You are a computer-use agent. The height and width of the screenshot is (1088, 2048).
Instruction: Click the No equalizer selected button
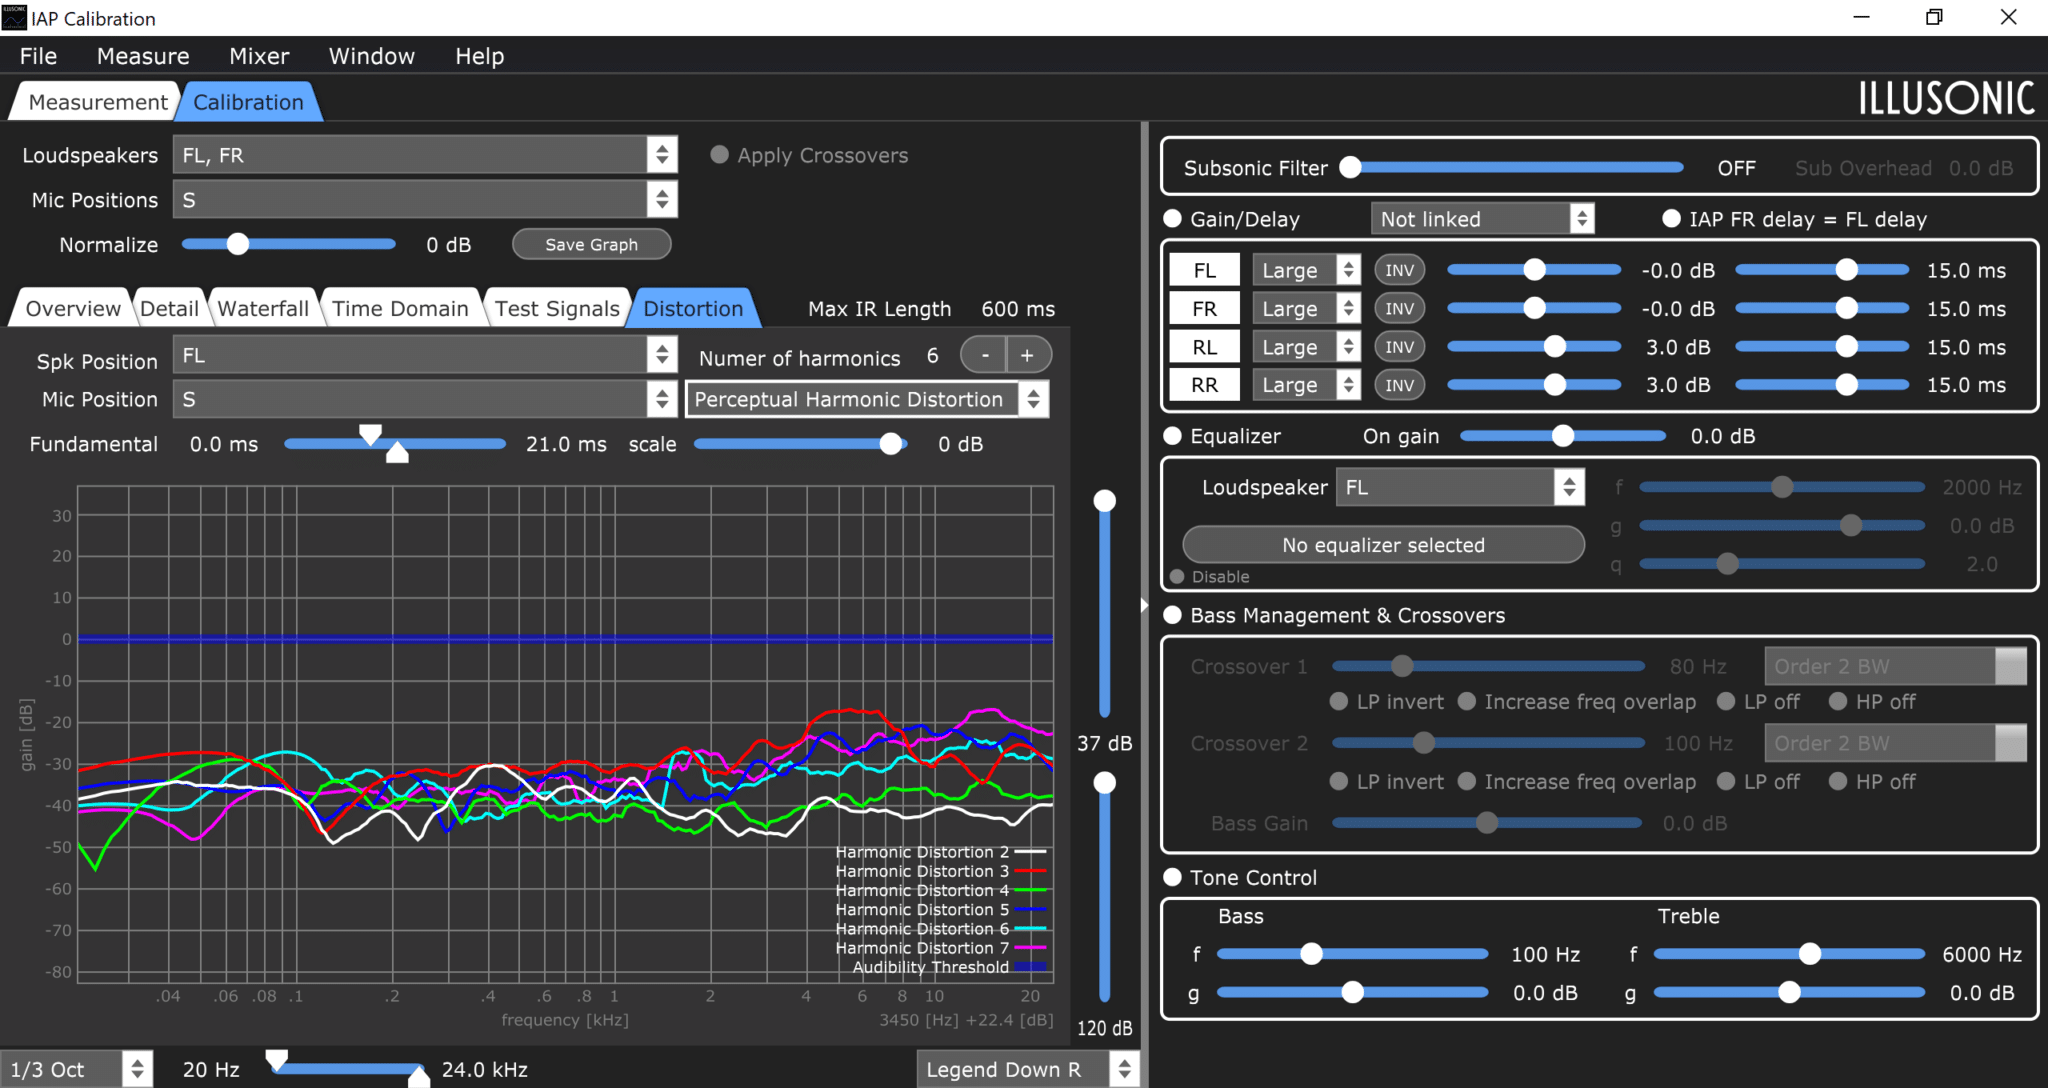pyautogui.click(x=1383, y=545)
